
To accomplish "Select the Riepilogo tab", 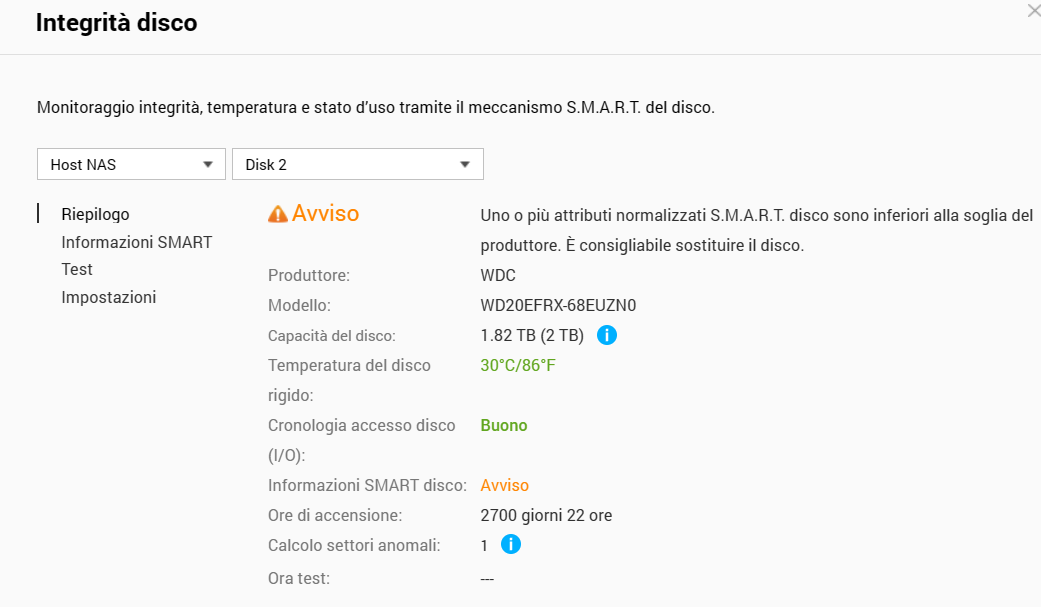I will coord(95,214).
